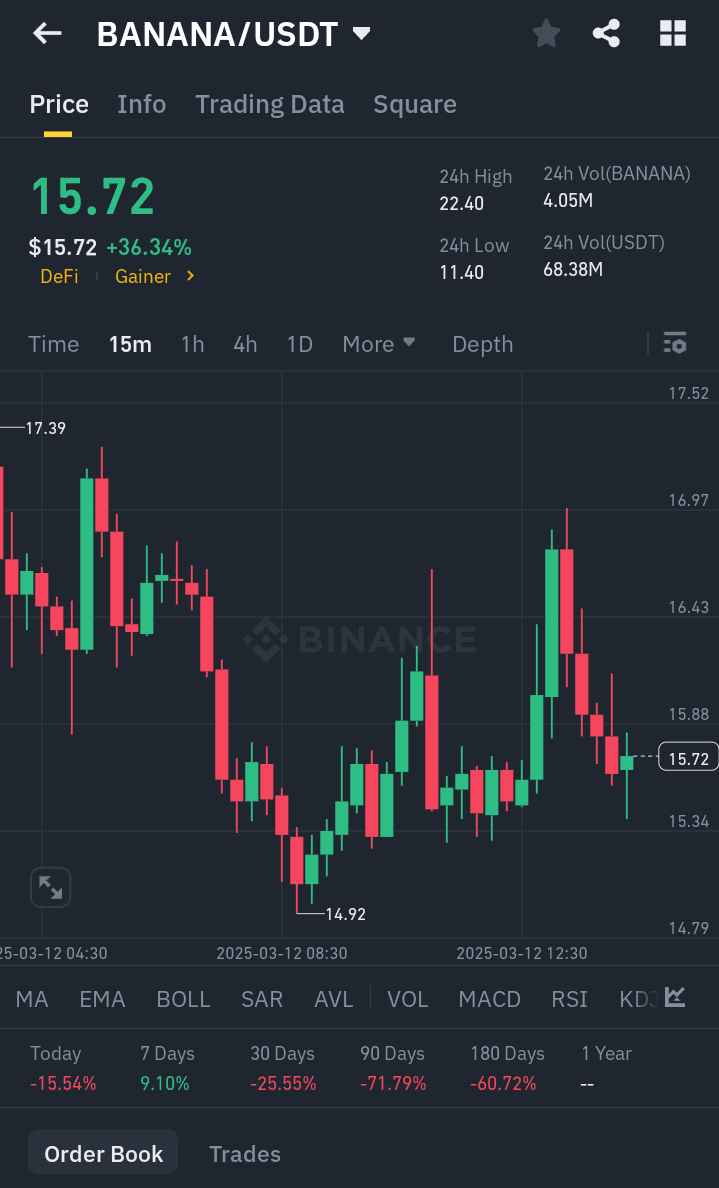Show the Depth chart
Screen dimensions: 719x1188
pos(483,344)
